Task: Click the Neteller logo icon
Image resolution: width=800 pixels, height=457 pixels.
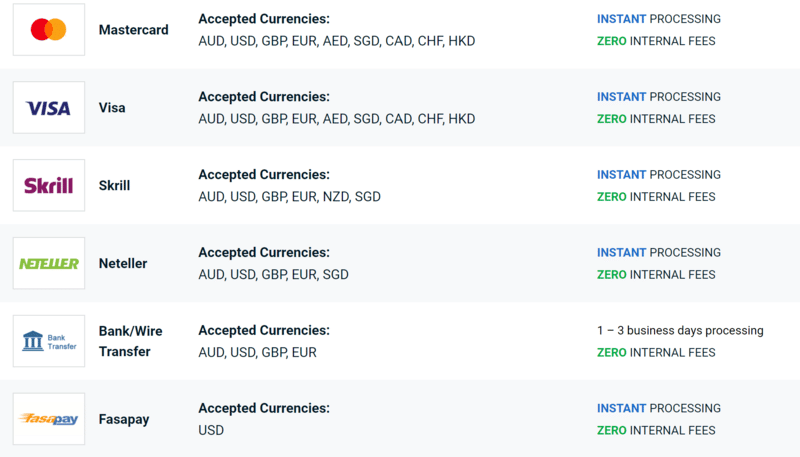Action: point(48,263)
